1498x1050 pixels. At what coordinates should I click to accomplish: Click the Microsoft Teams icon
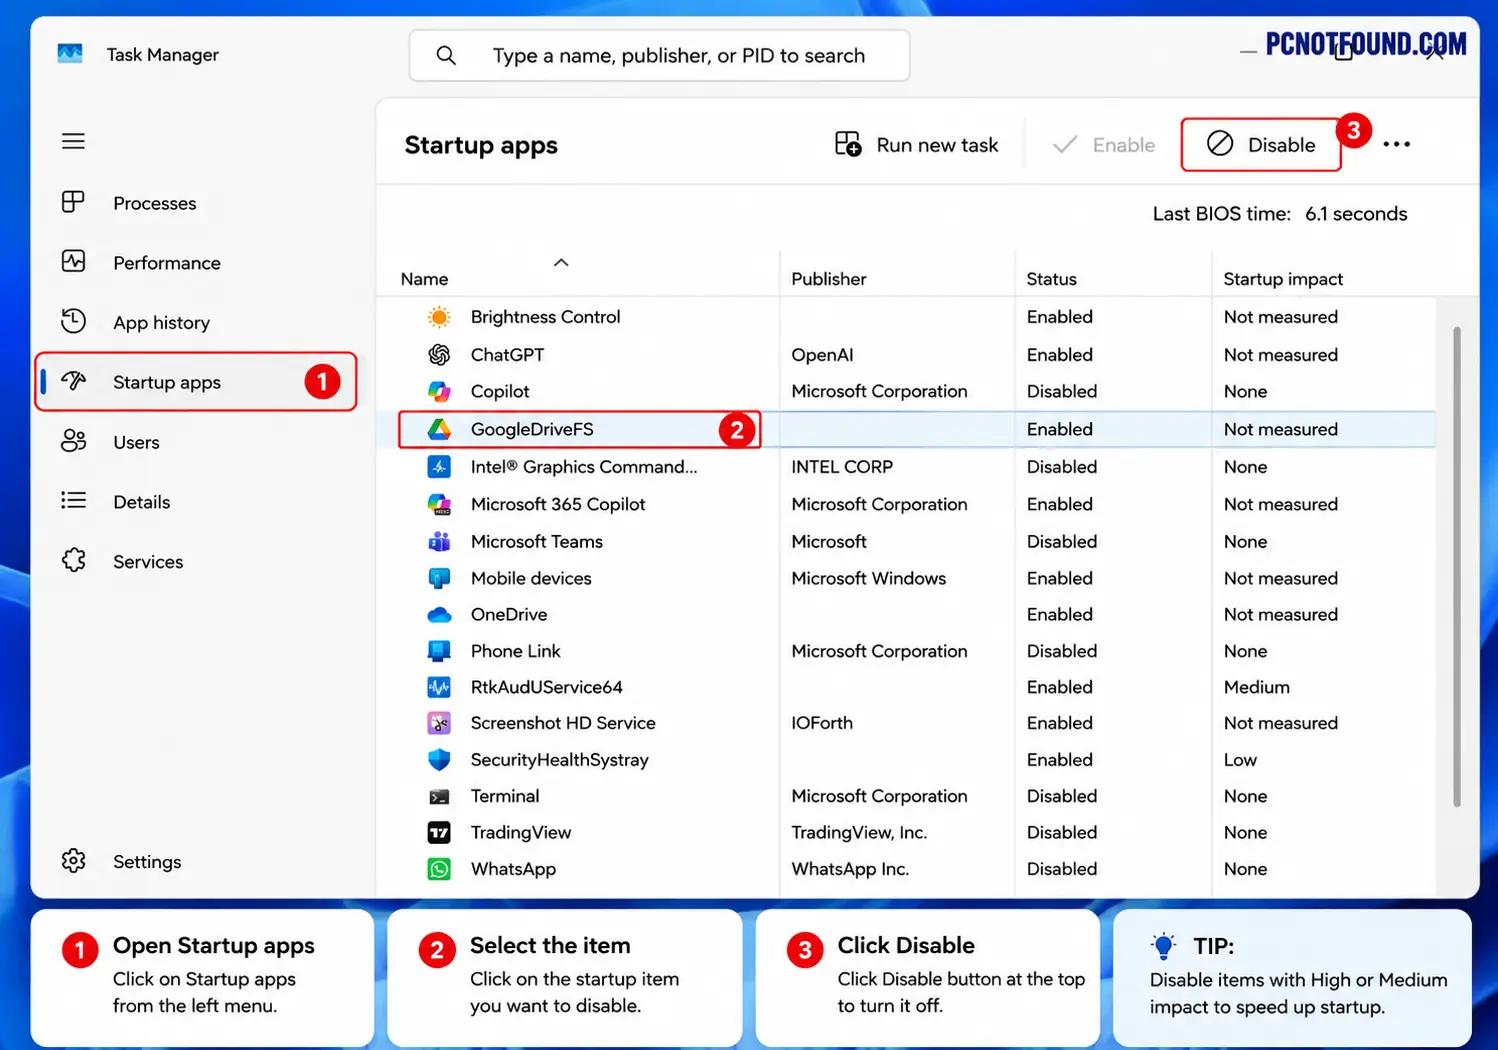tap(439, 541)
